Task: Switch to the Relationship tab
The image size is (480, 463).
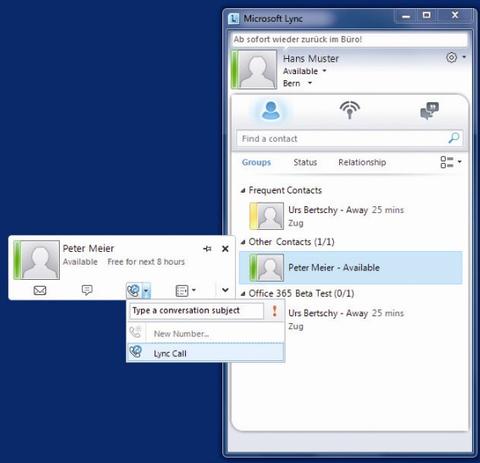Action: (362, 162)
